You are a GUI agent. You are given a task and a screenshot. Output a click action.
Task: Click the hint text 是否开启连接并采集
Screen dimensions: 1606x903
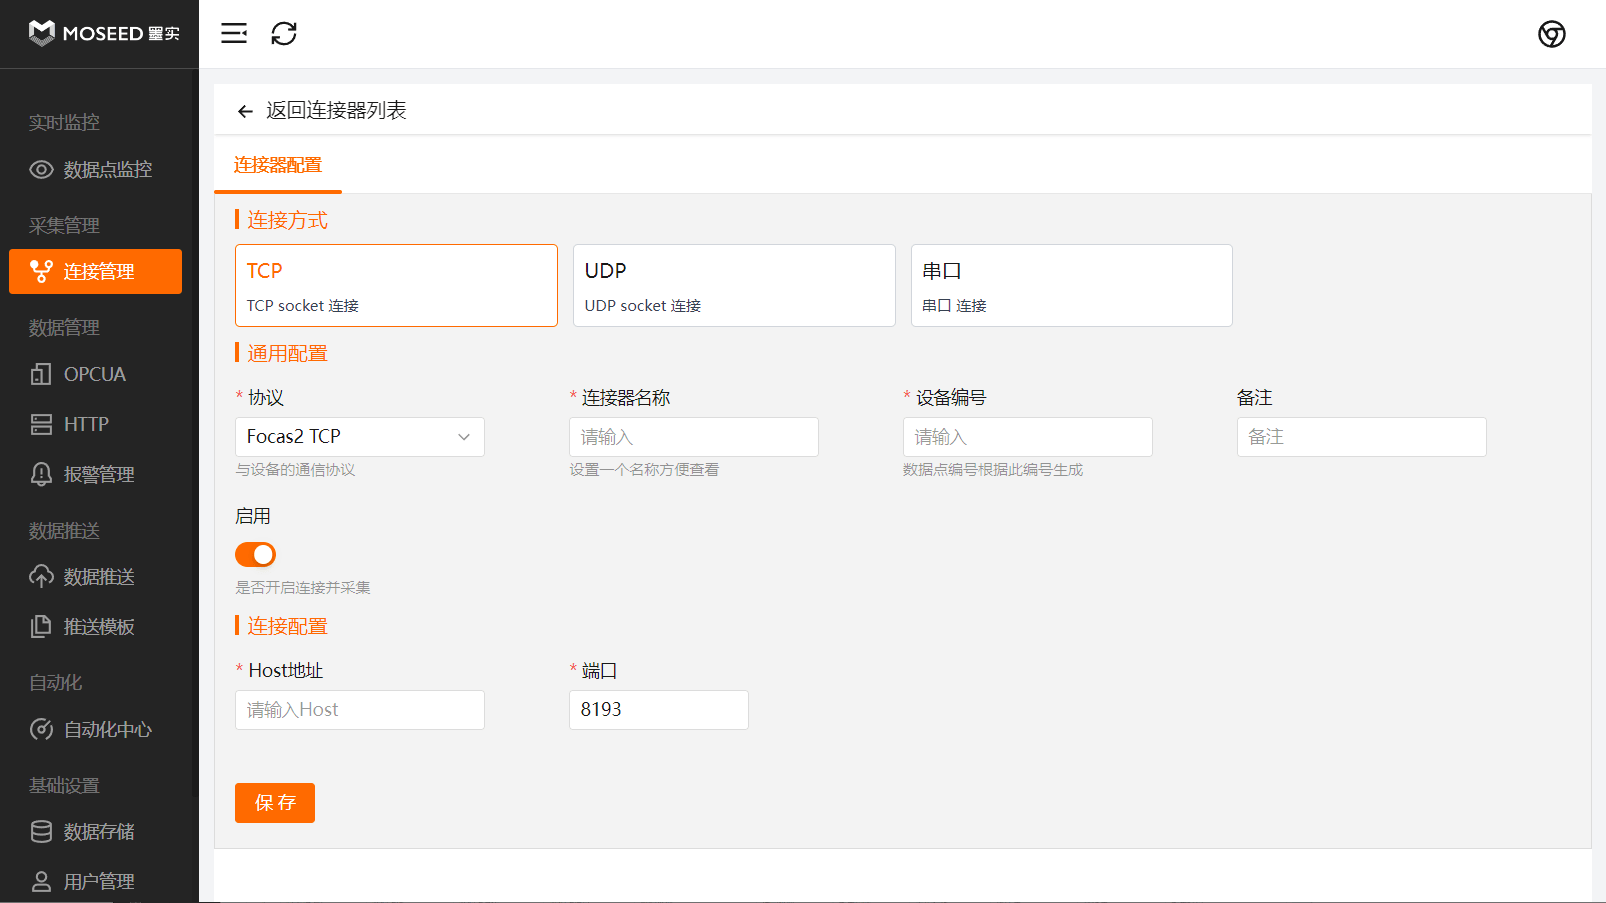[303, 588]
